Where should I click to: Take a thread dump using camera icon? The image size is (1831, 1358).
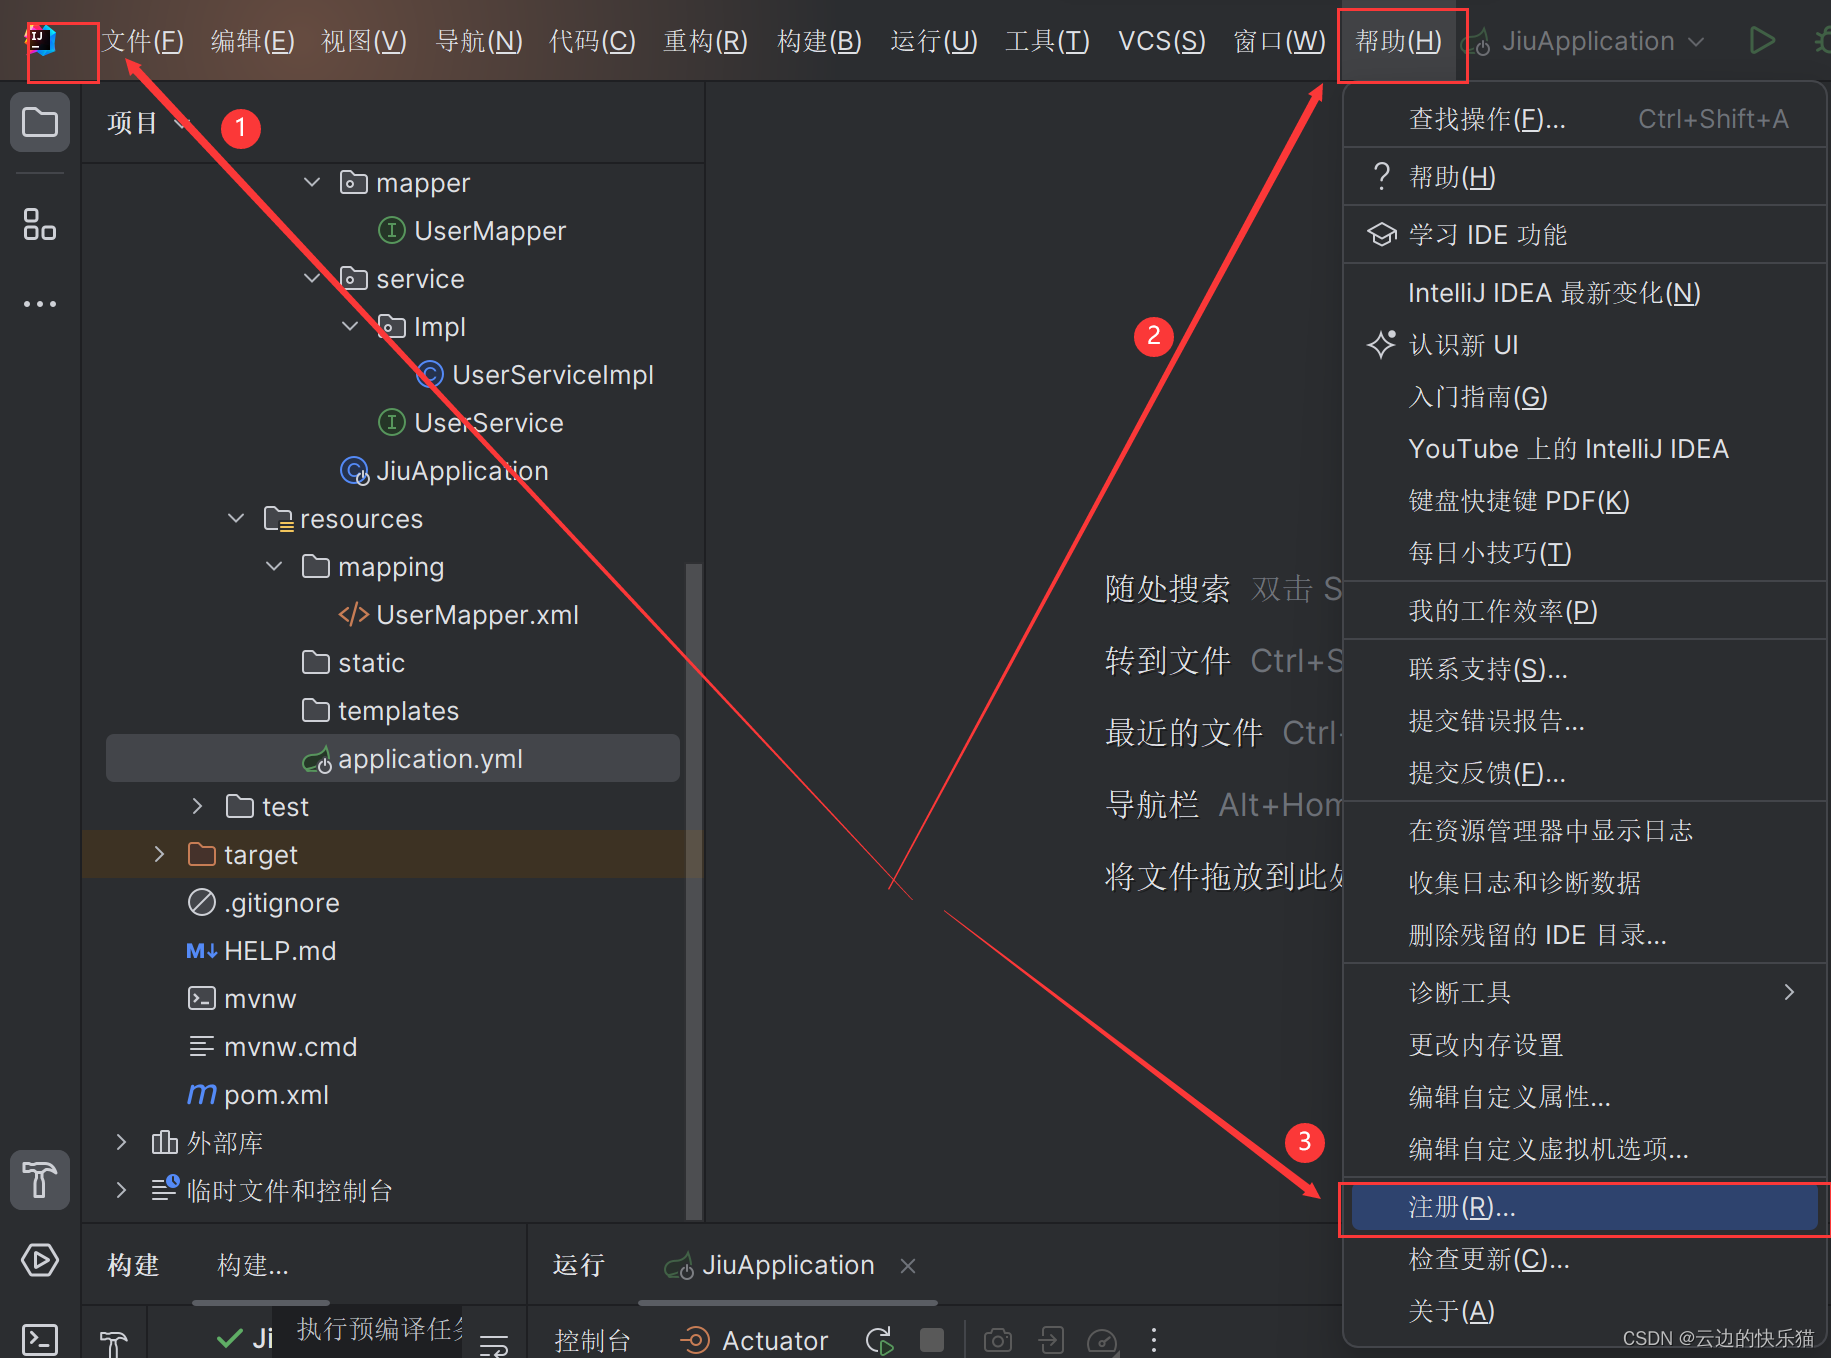[997, 1340]
